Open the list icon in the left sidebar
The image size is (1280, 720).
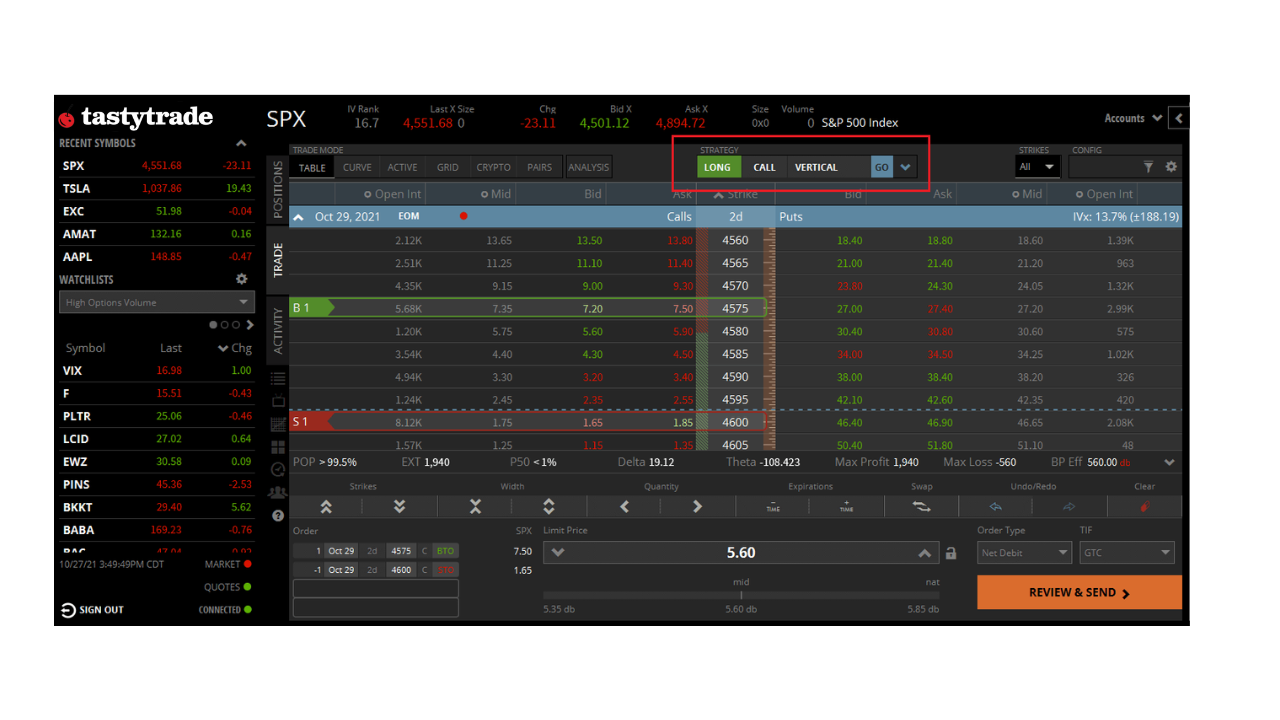point(278,378)
